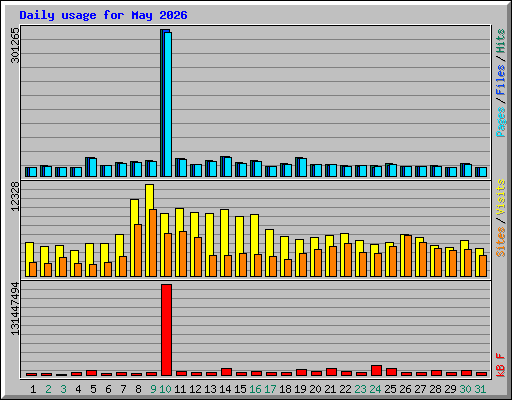Screen dimensions: 512x400
Task: Click the tall red kB bar for day 10
Action: [166, 330]
